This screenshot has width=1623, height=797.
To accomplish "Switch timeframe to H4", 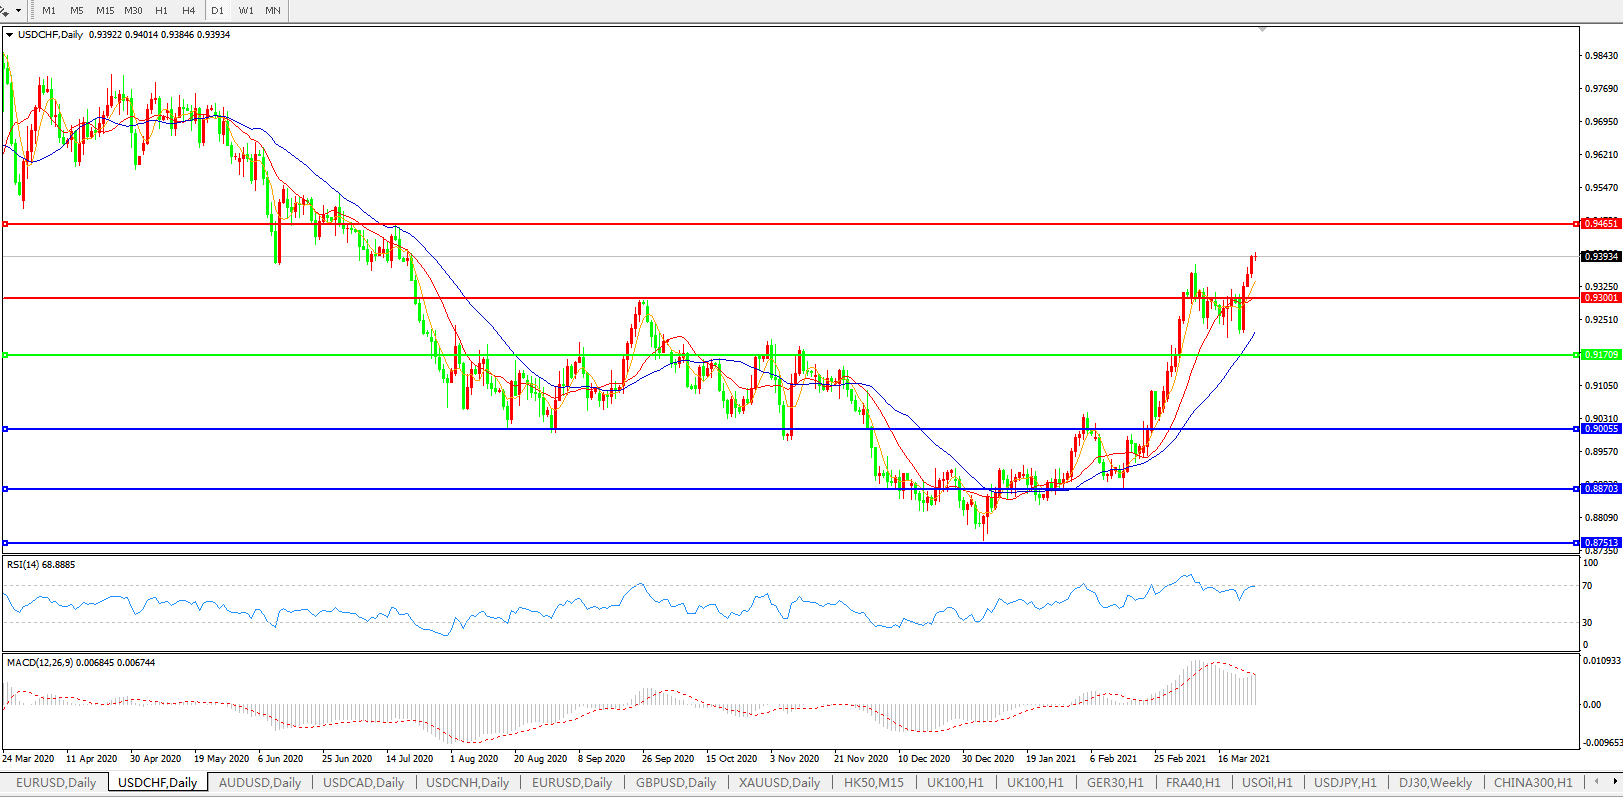I will [x=189, y=10].
